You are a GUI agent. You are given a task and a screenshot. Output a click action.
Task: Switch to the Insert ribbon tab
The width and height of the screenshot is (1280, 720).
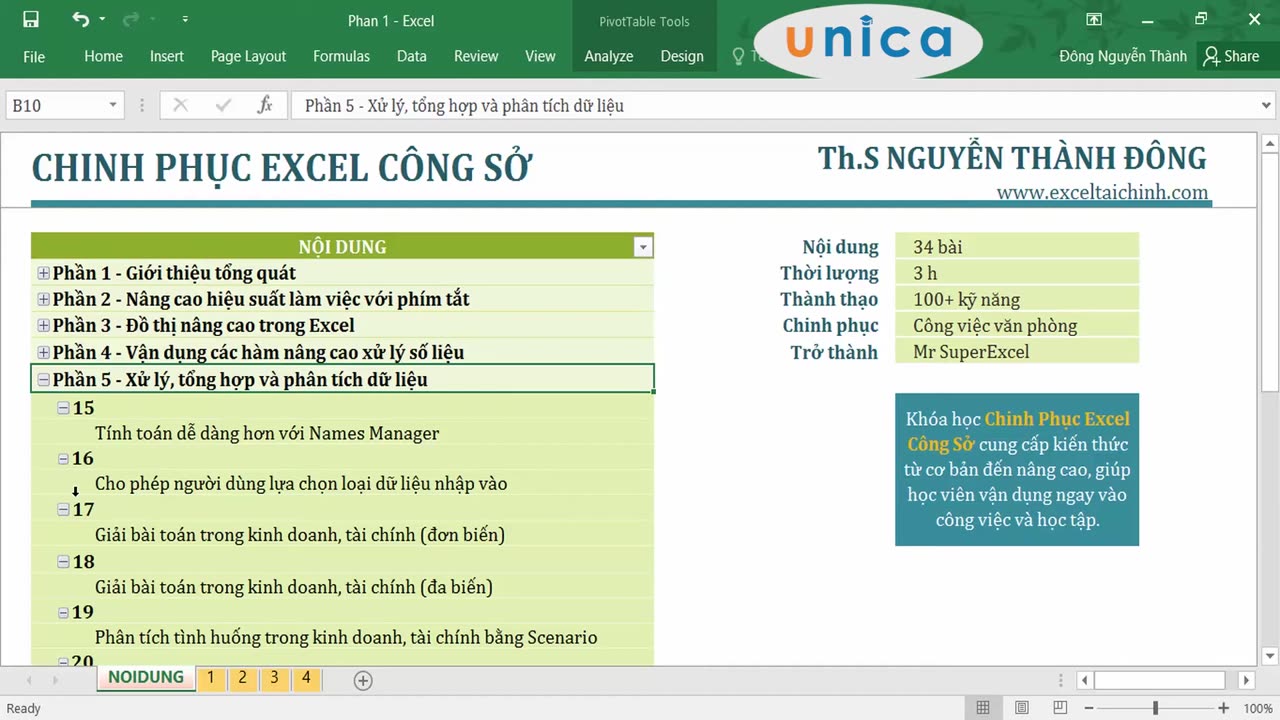(x=167, y=56)
